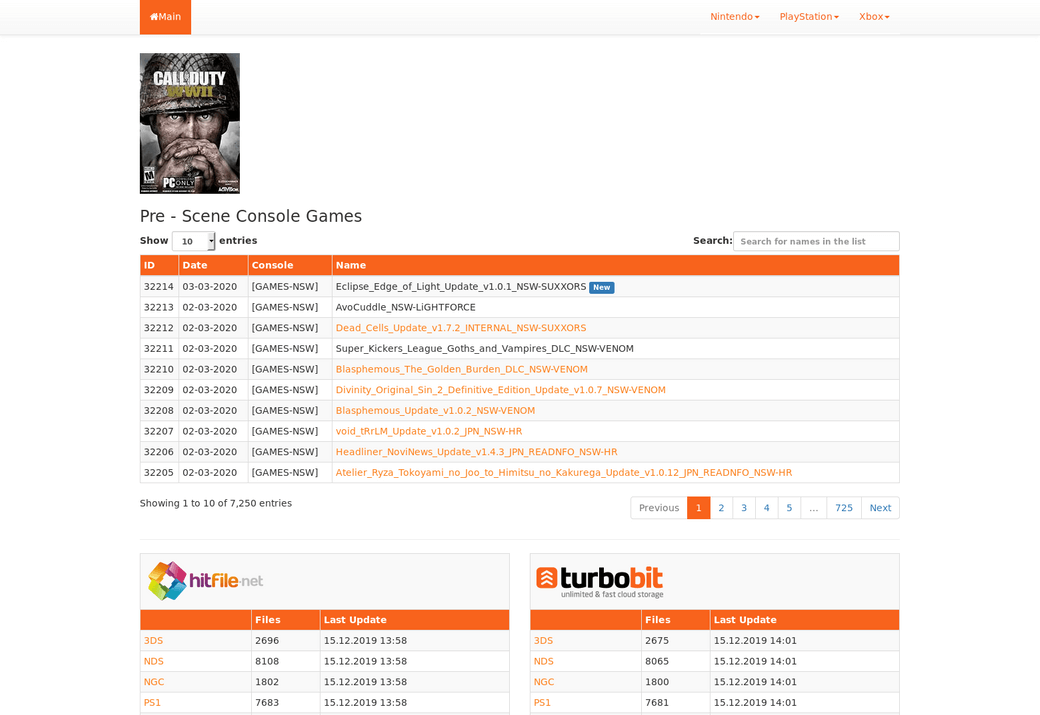
Task: Select Super_Kickers_League DLC release name
Action: 484,348
